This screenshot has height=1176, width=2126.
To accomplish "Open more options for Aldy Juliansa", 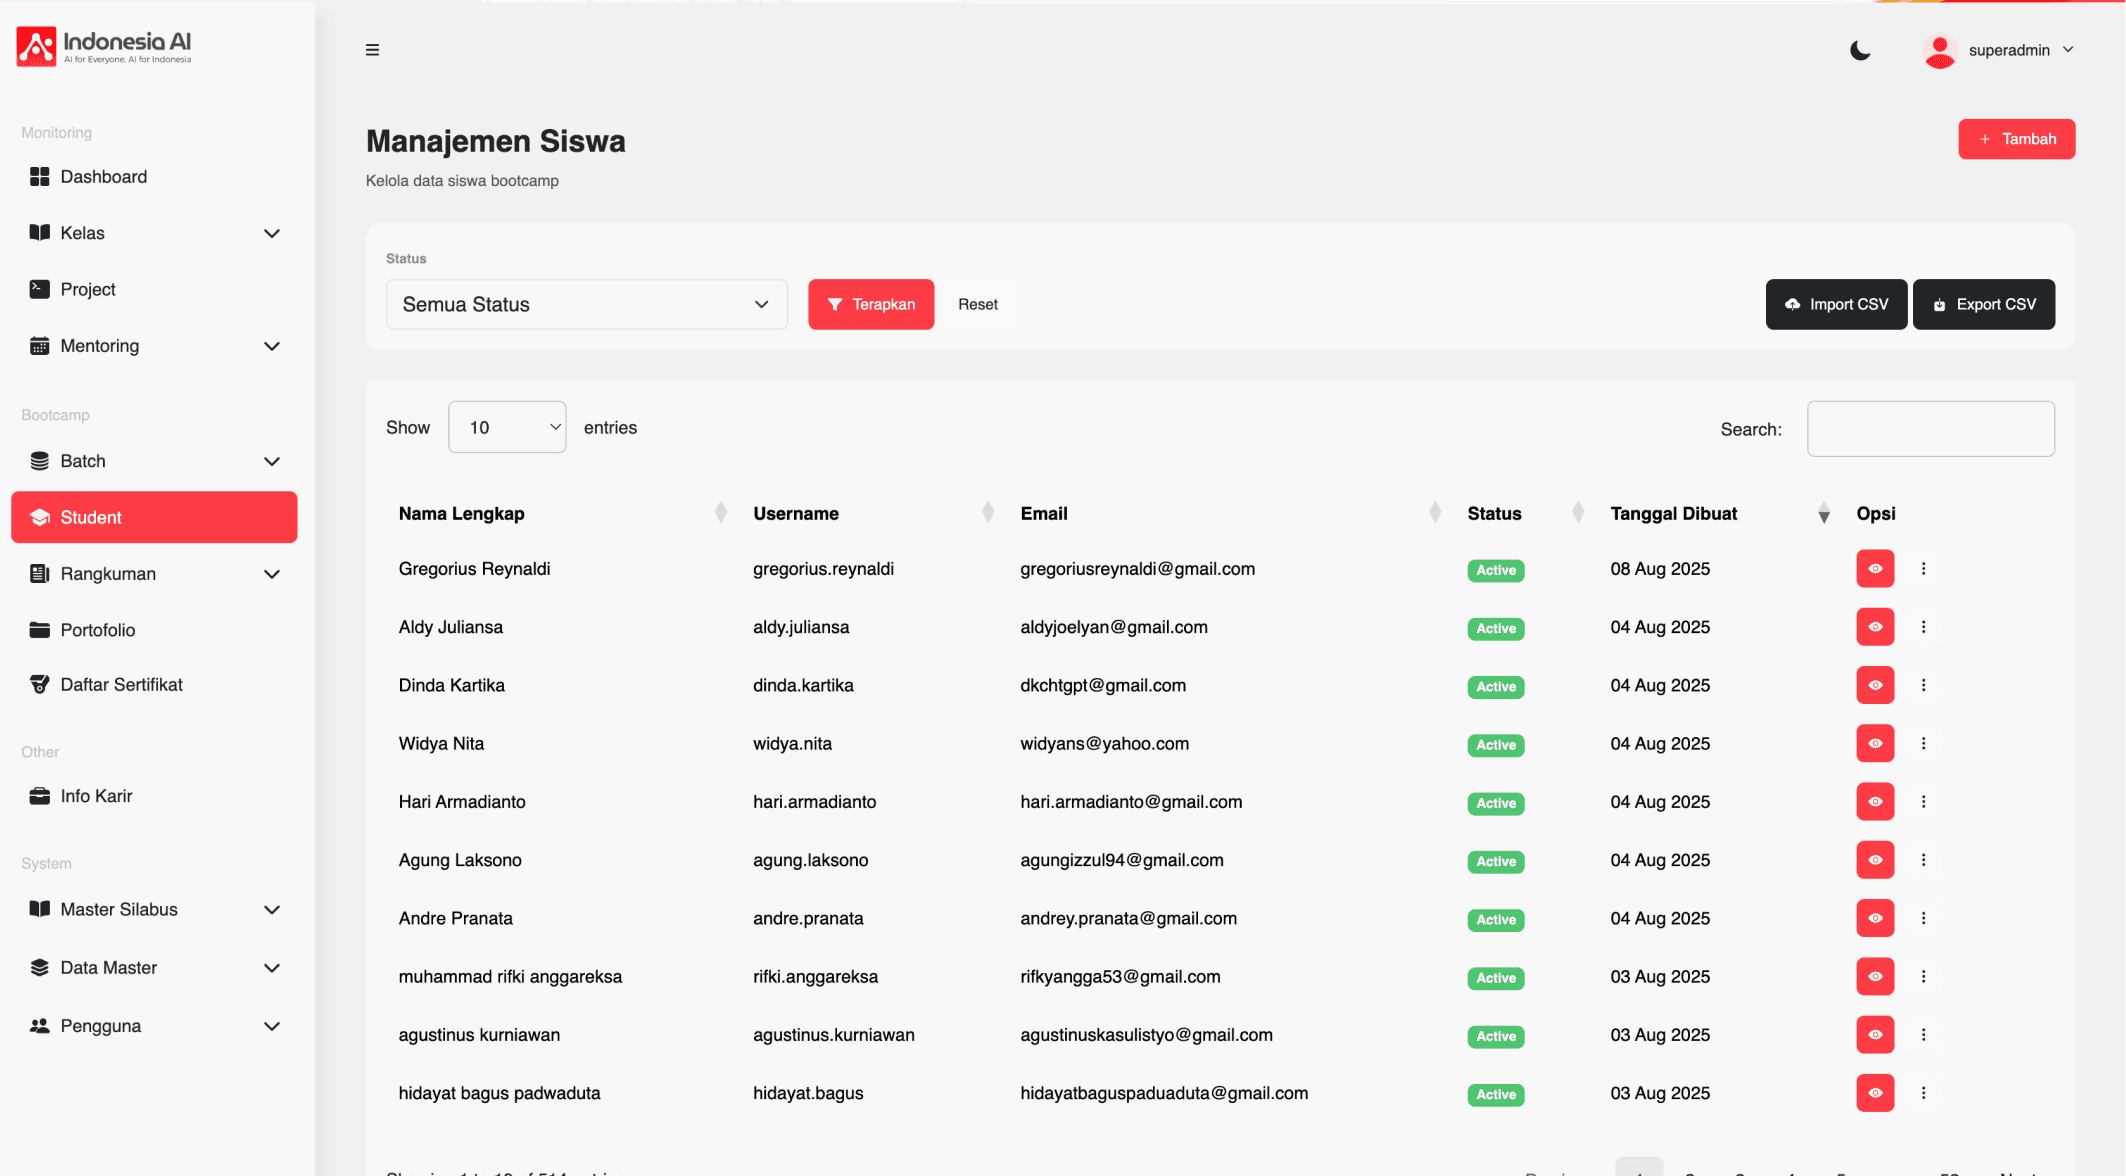I will tap(1923, 627).
